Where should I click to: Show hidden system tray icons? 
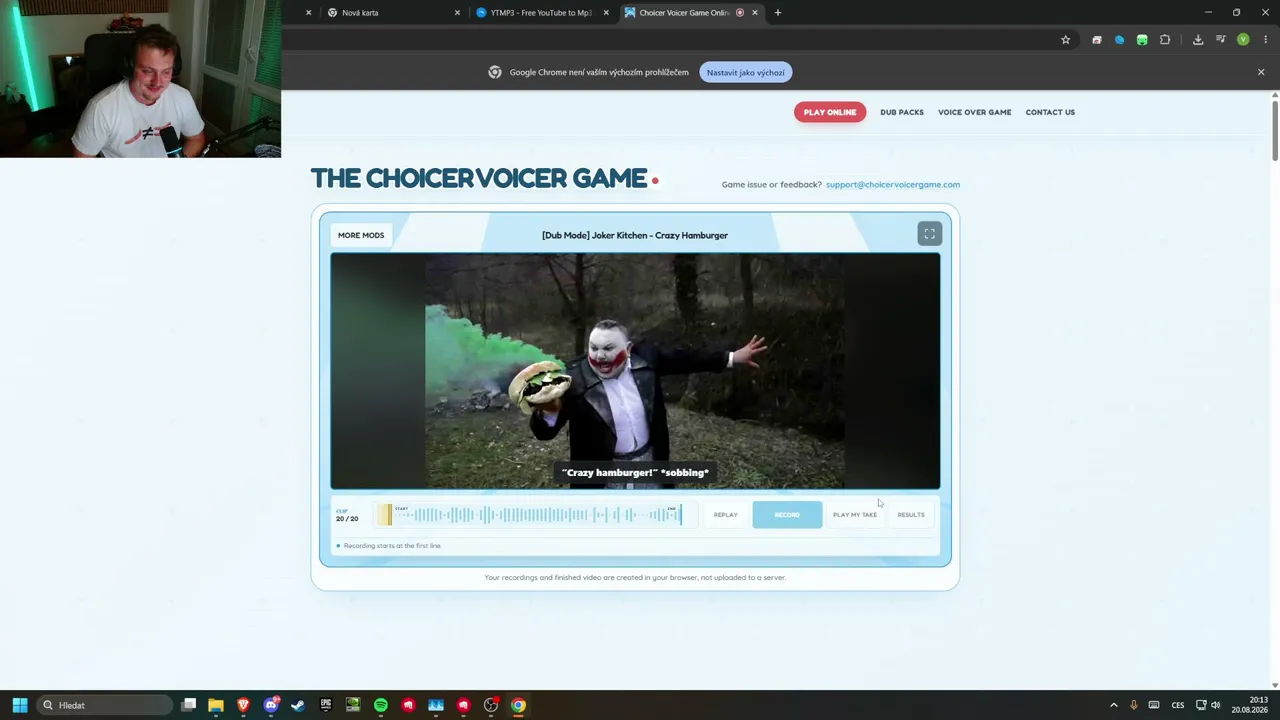click(x=1114, y=705)
